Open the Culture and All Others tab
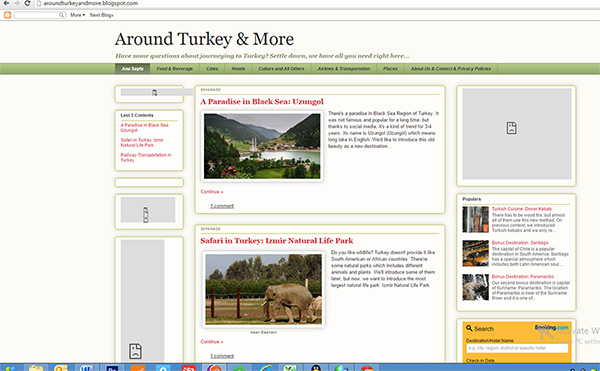 281,68
